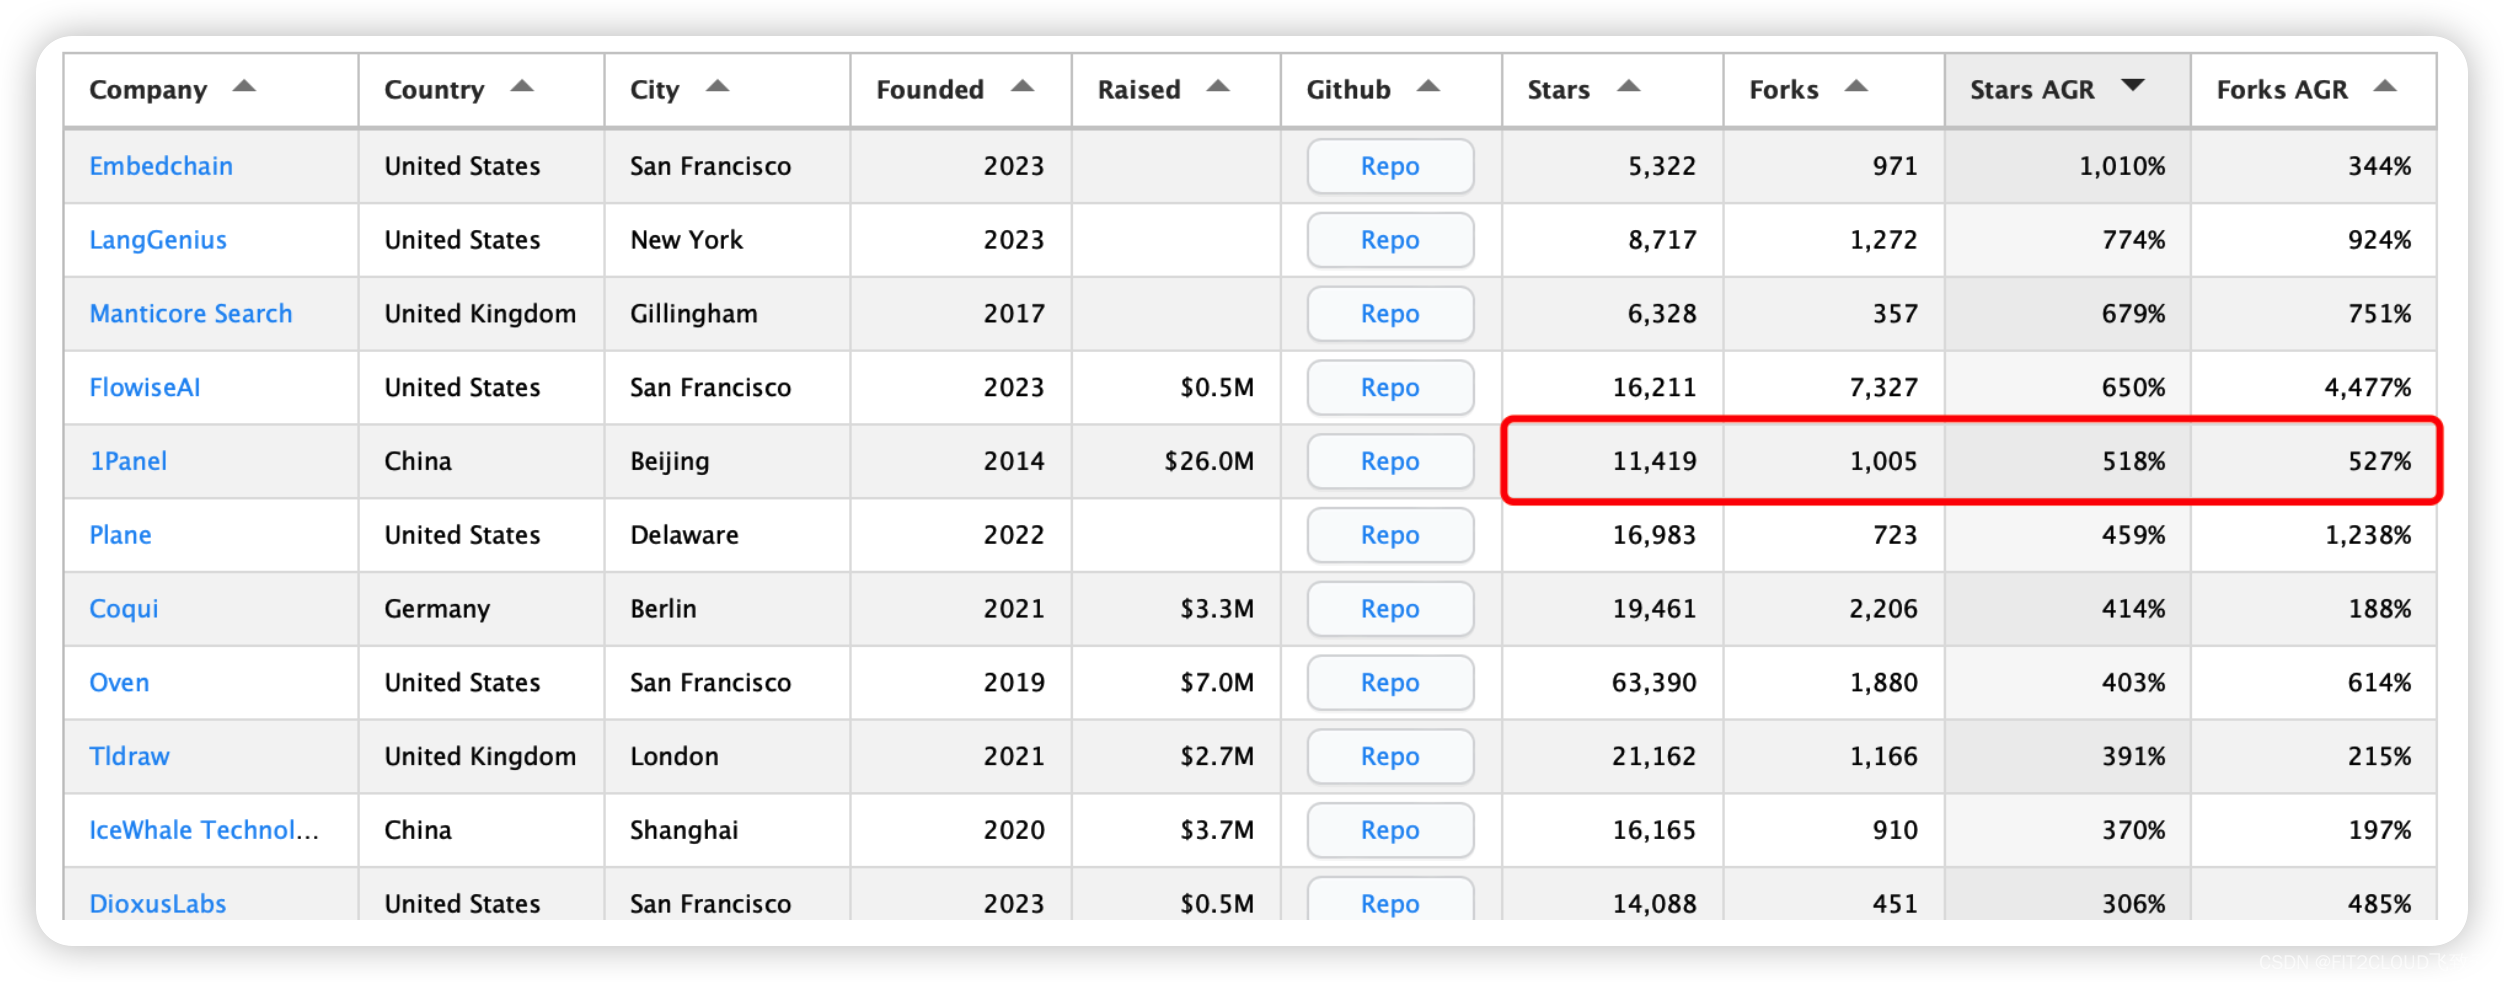
Task: Select the $26.0M raised cell
Action: 1176,461
